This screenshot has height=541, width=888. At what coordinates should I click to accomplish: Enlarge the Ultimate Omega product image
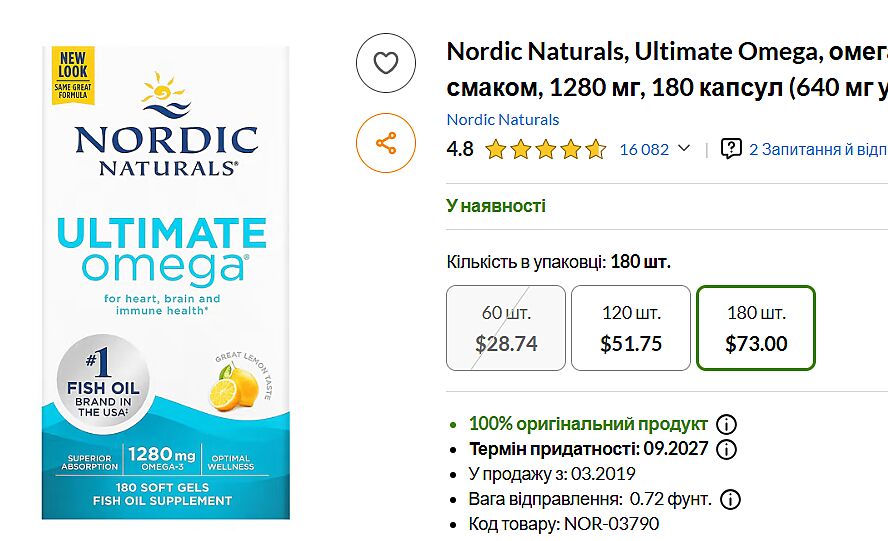(x=165, y=282)
